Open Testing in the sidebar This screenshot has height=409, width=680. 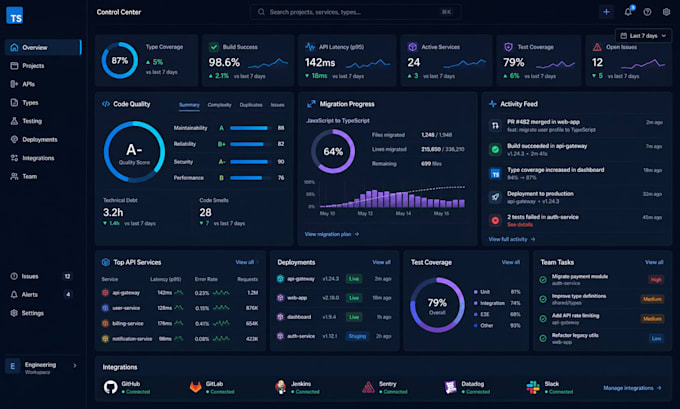click(x=42, y=121)
